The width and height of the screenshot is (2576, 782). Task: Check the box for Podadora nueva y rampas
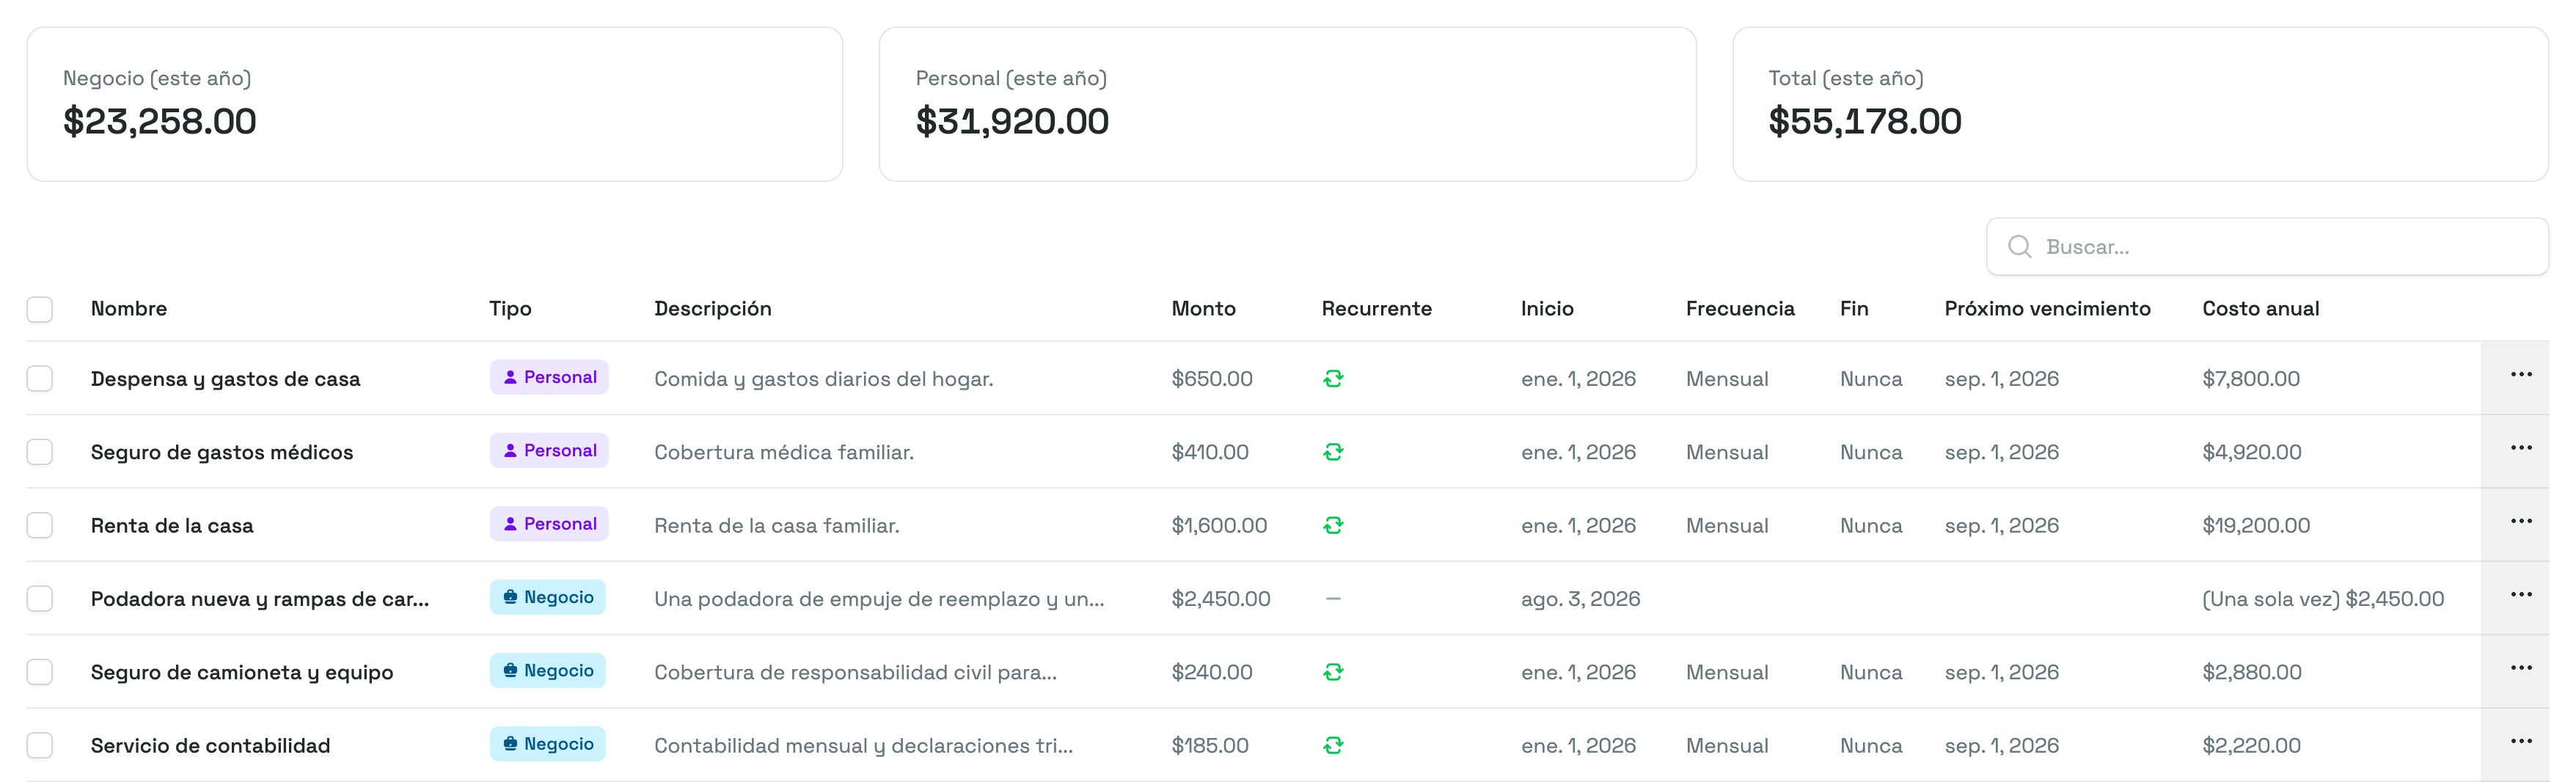[x=40, y=599]
